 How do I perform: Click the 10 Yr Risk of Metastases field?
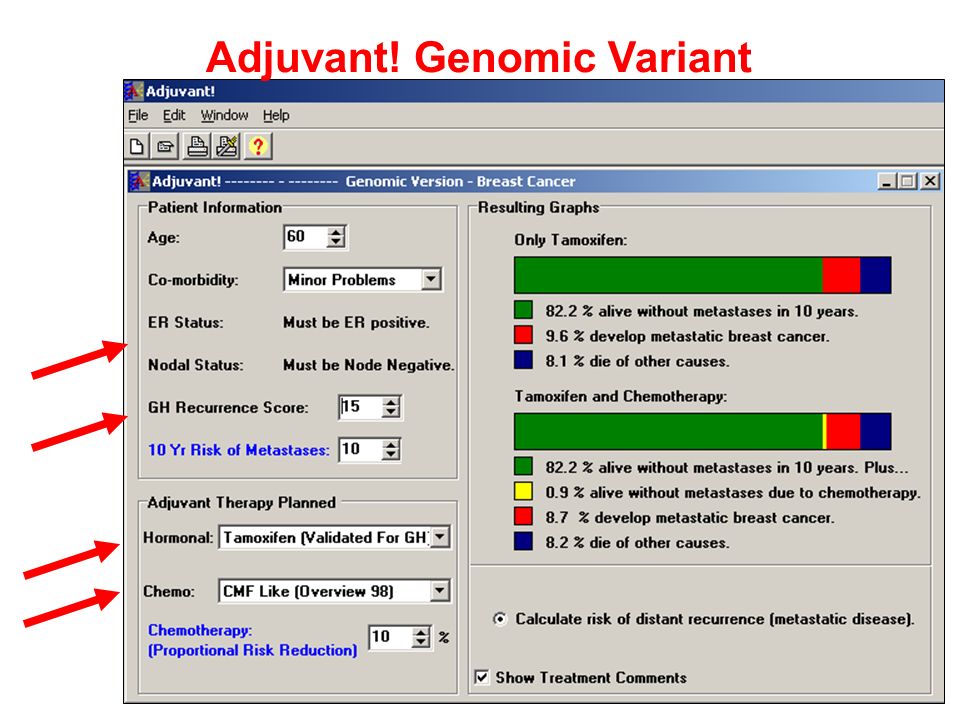(361, 449)
